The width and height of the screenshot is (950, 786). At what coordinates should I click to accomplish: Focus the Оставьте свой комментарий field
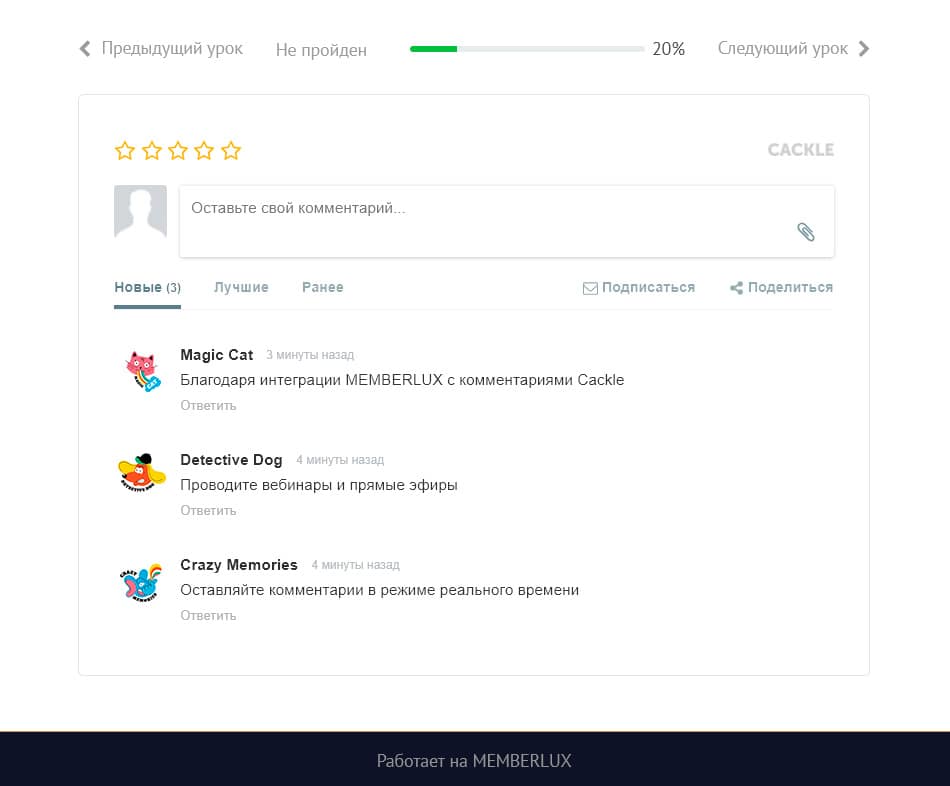[x=507, y=221]
